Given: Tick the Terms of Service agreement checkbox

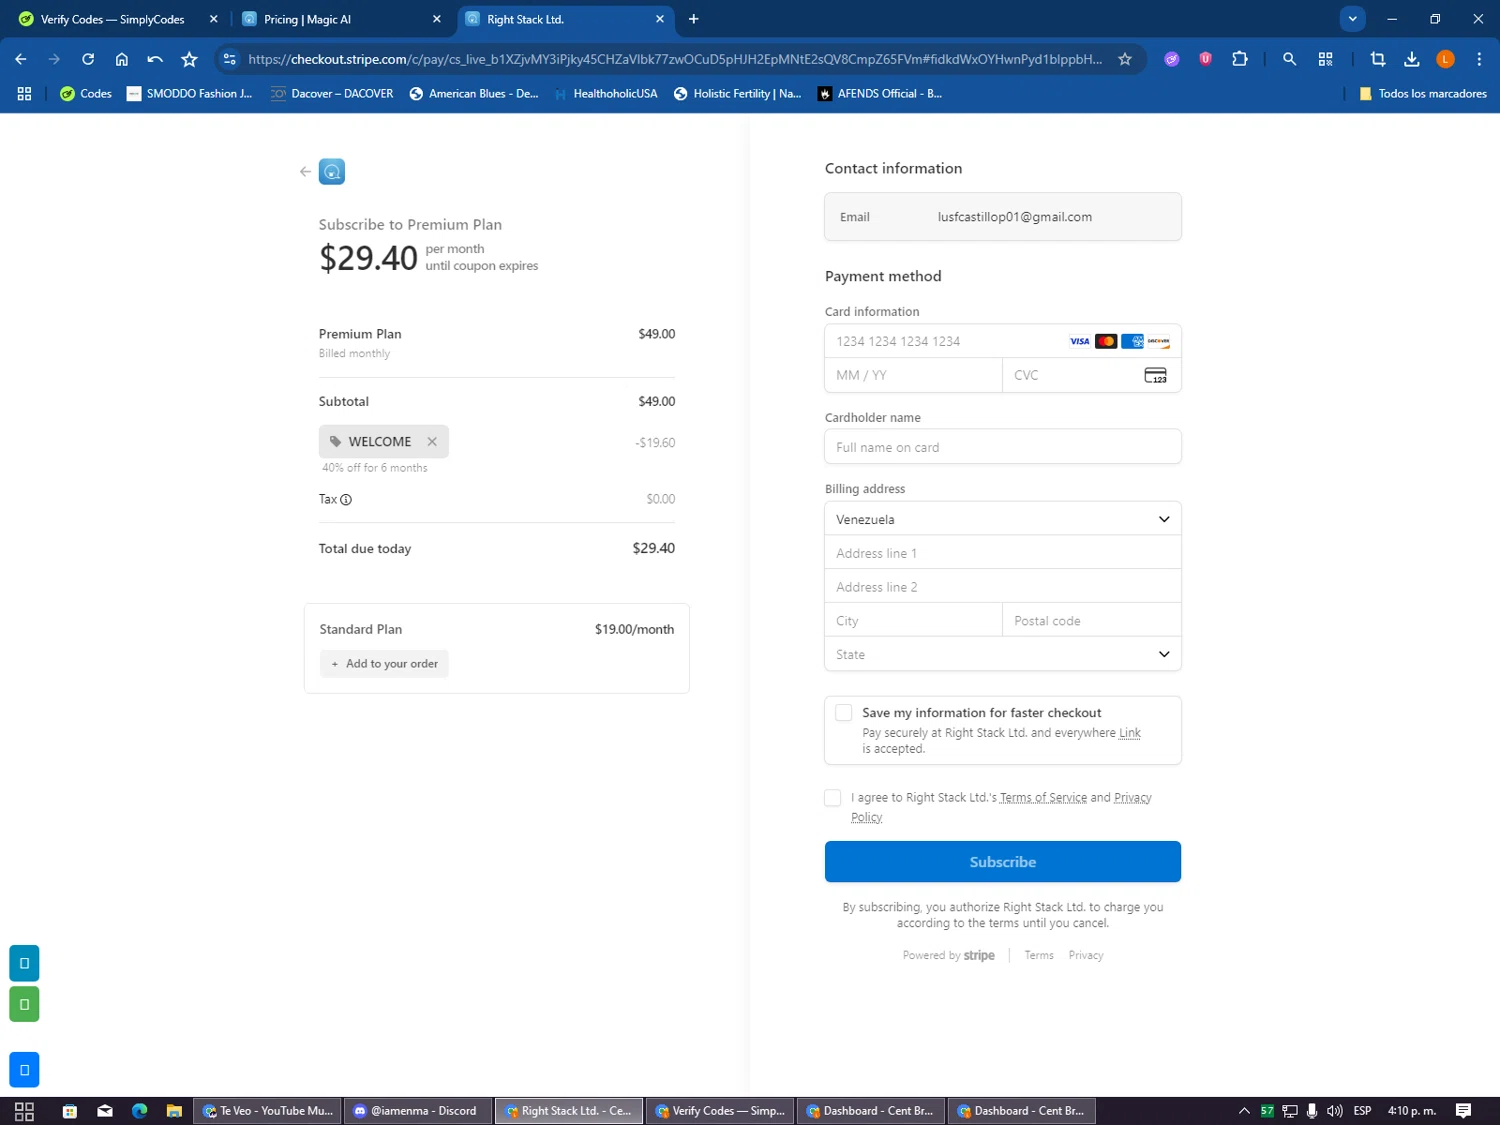Looking at the screenshot, I should click(832, 798).
